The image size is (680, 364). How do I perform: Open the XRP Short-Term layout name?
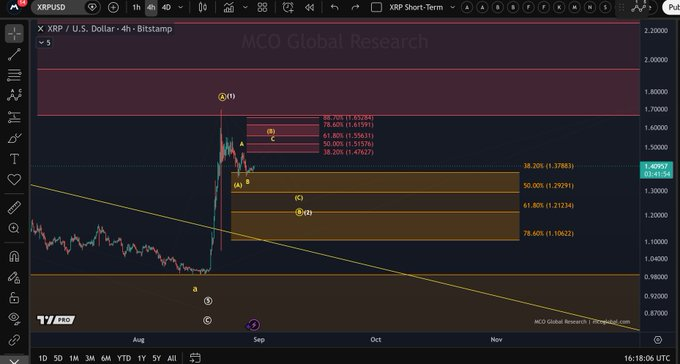click(416, 7)
